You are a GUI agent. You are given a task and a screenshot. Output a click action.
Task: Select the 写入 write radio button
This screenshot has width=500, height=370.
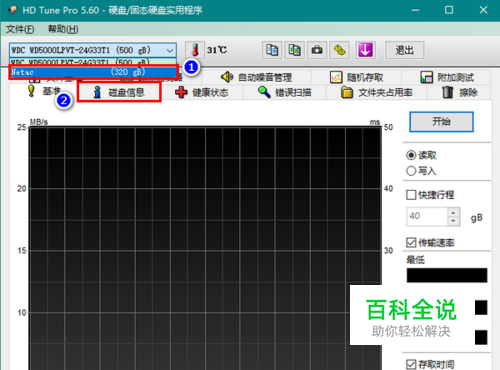411,171
